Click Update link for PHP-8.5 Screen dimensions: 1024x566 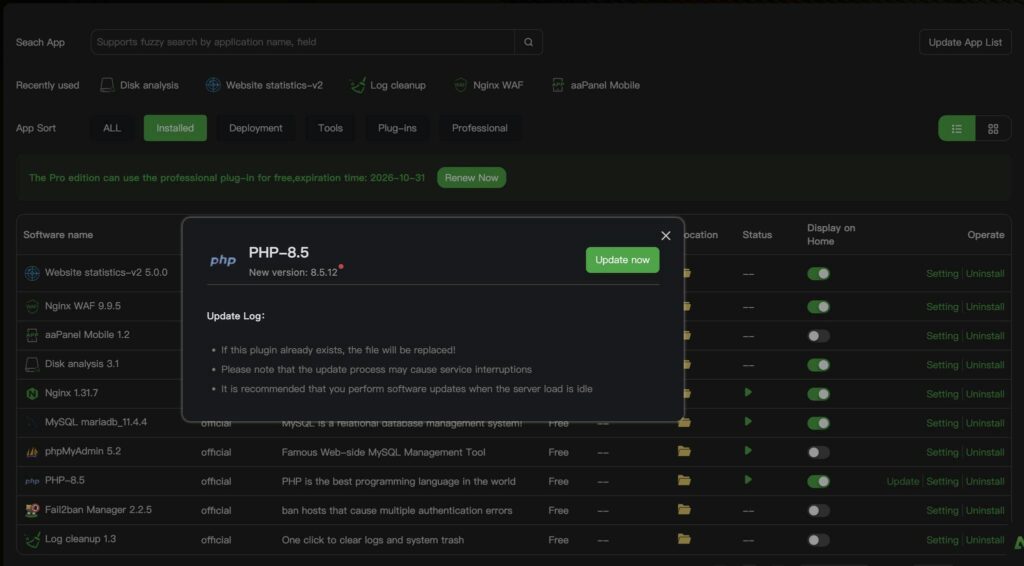903,481
